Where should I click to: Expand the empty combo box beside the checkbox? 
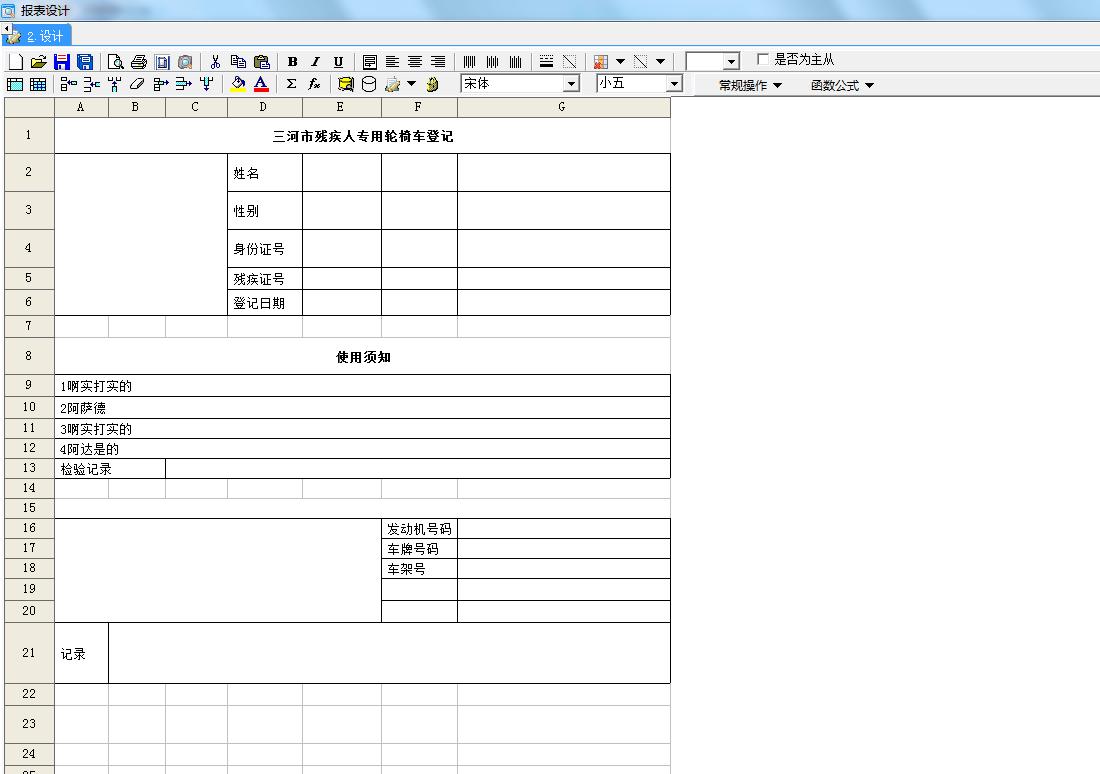[731, 62]
